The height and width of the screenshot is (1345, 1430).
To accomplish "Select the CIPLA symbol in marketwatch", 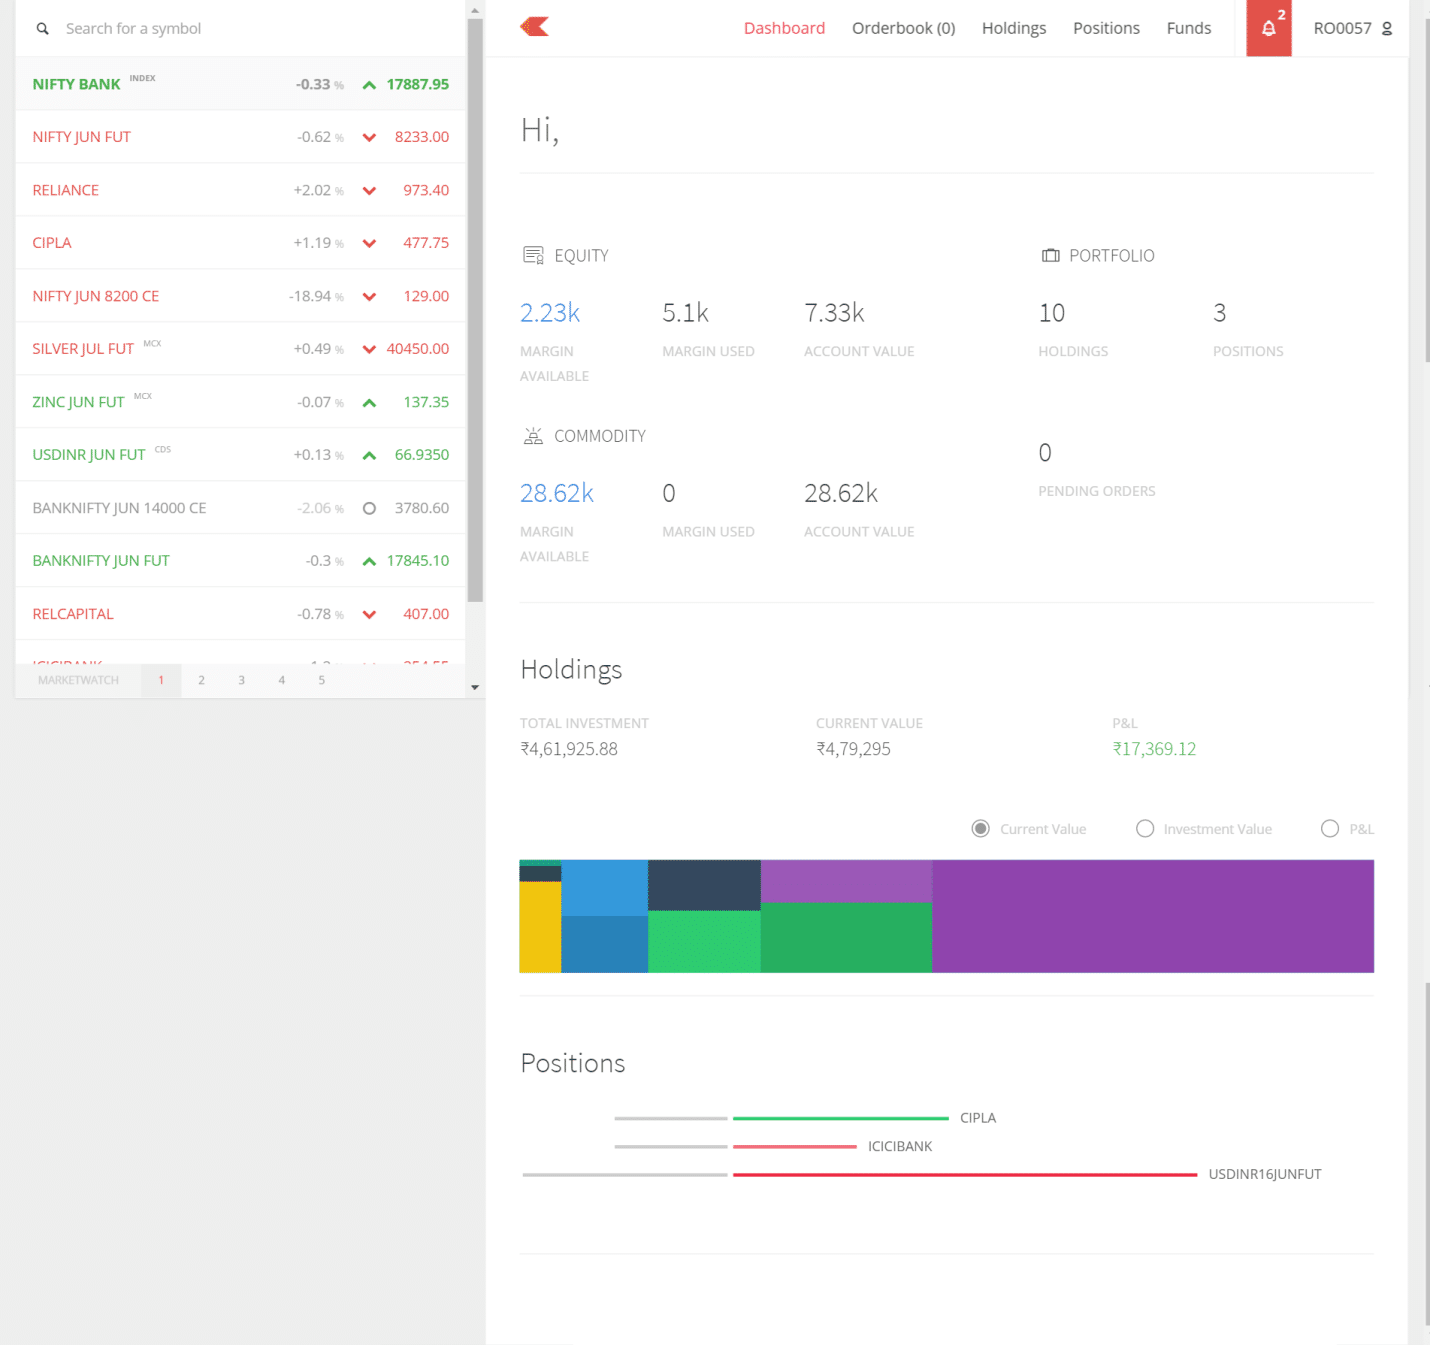I will tap(52, 243).
